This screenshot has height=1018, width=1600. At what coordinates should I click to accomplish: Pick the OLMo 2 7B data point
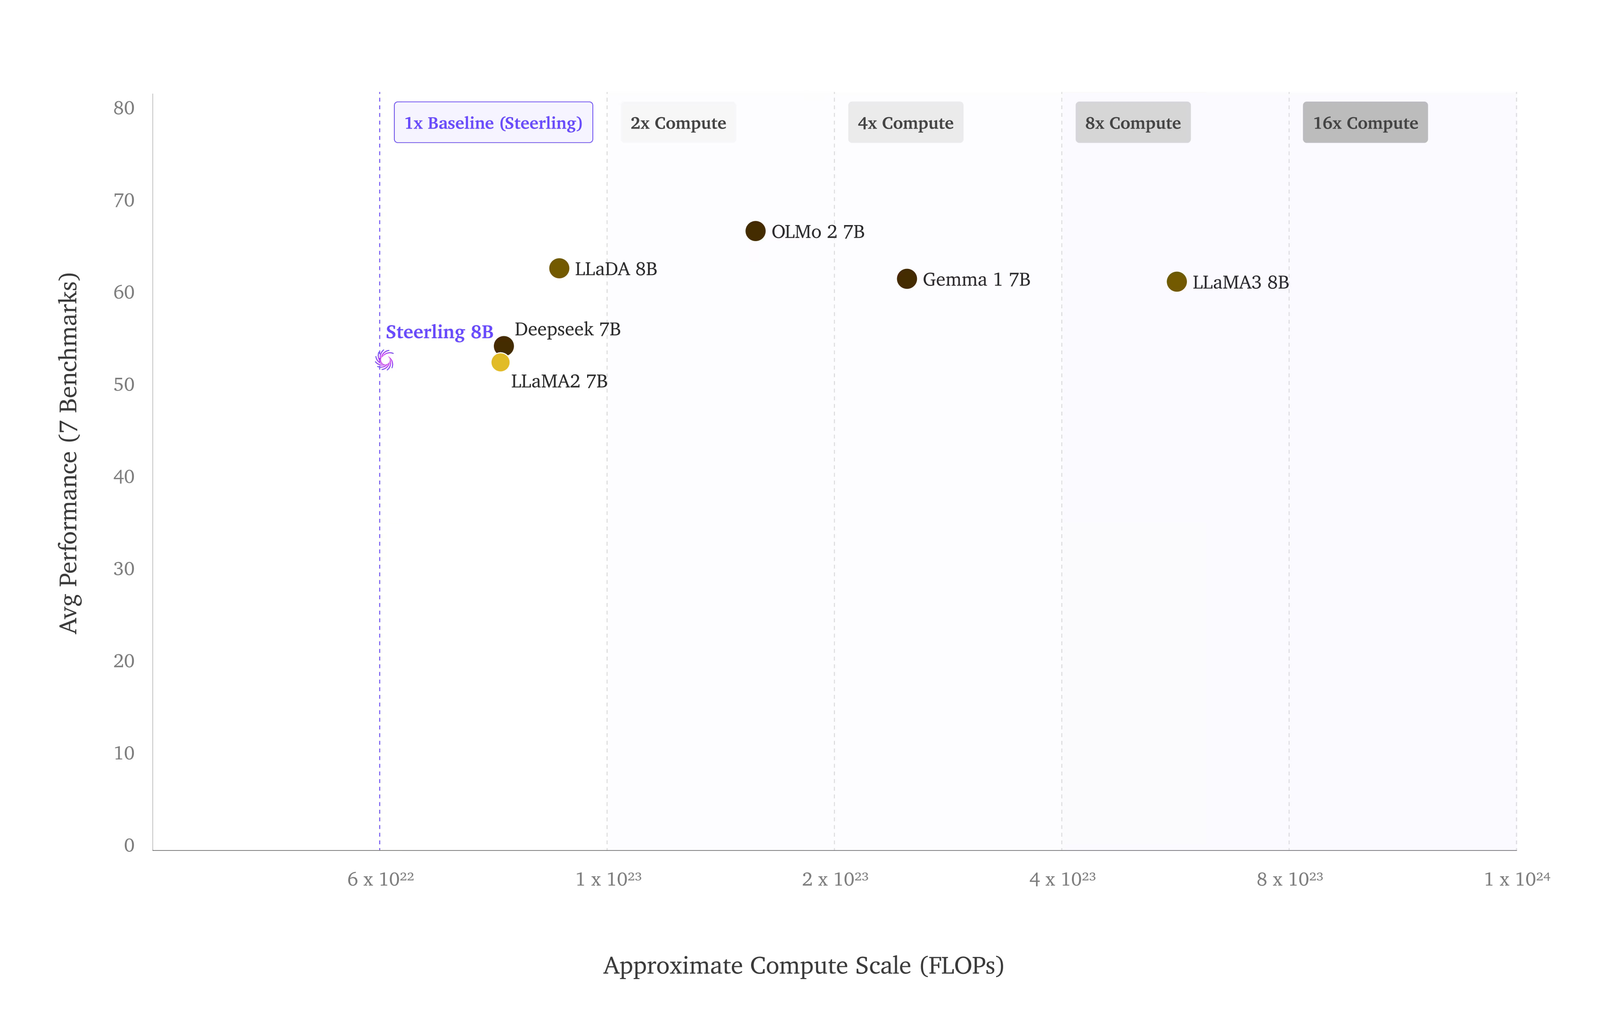pos(755,231)
